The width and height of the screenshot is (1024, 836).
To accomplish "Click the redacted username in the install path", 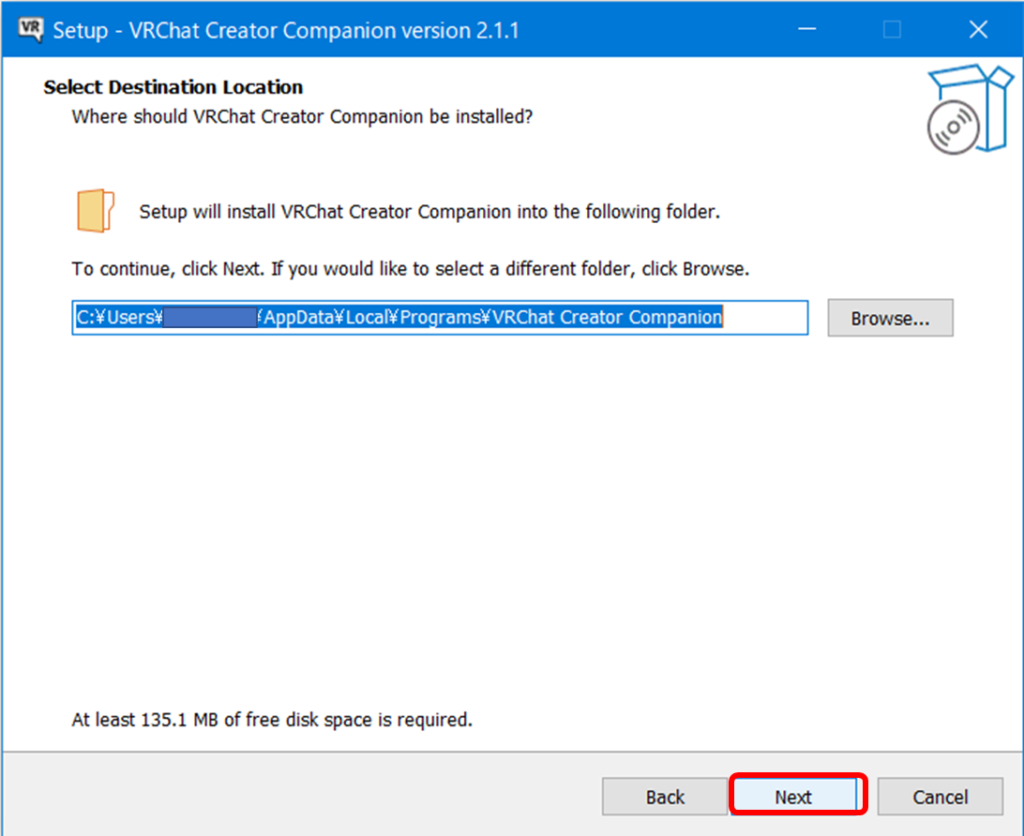I will [x=209, y=318].
